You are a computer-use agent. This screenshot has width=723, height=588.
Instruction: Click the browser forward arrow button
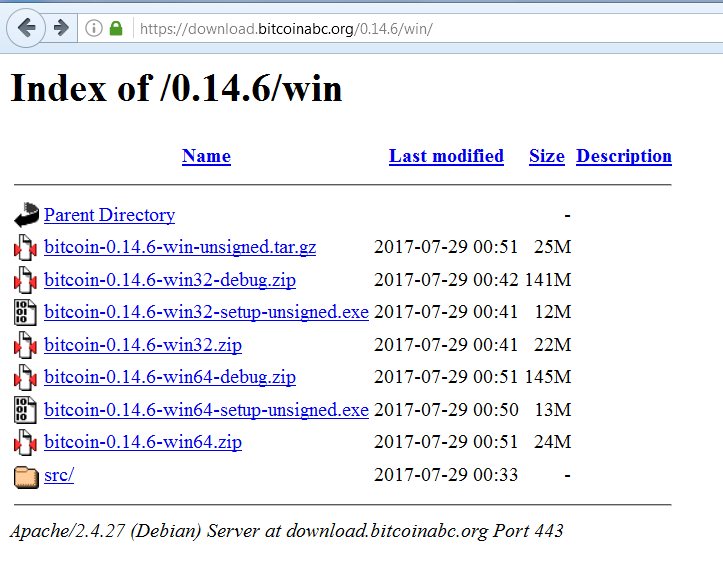pyautogui.click(x=61, y=28)
